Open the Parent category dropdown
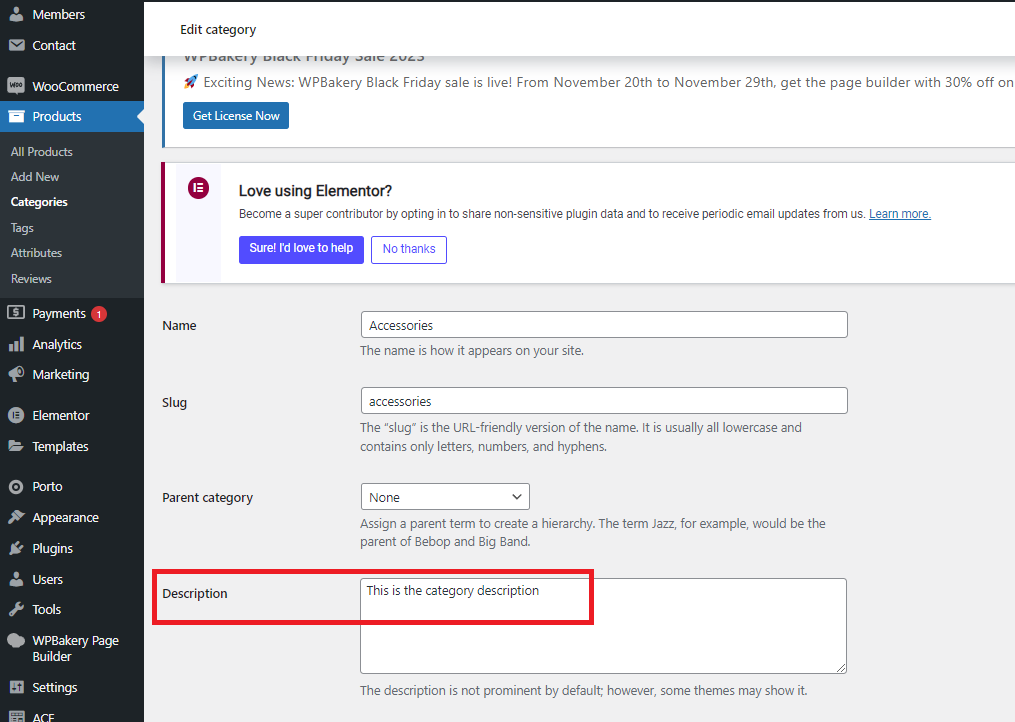Image resolution: width=1015 pixels, height=722 pixels. (445, 497)
